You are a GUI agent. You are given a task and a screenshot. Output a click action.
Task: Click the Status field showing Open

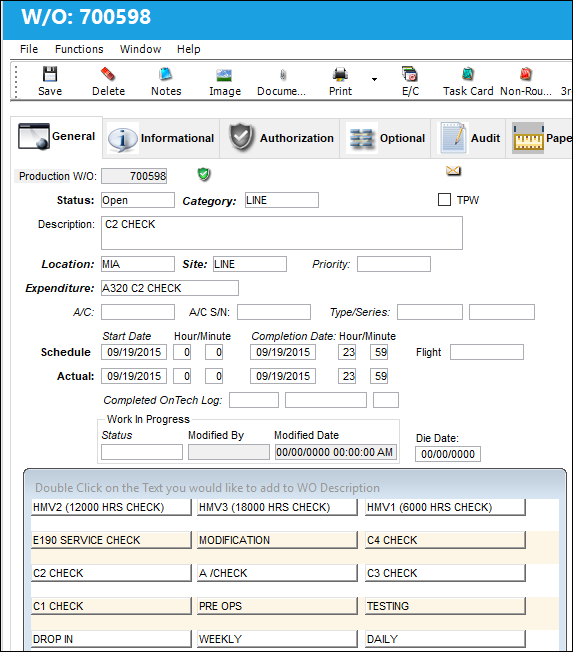[x=138, y=200]
